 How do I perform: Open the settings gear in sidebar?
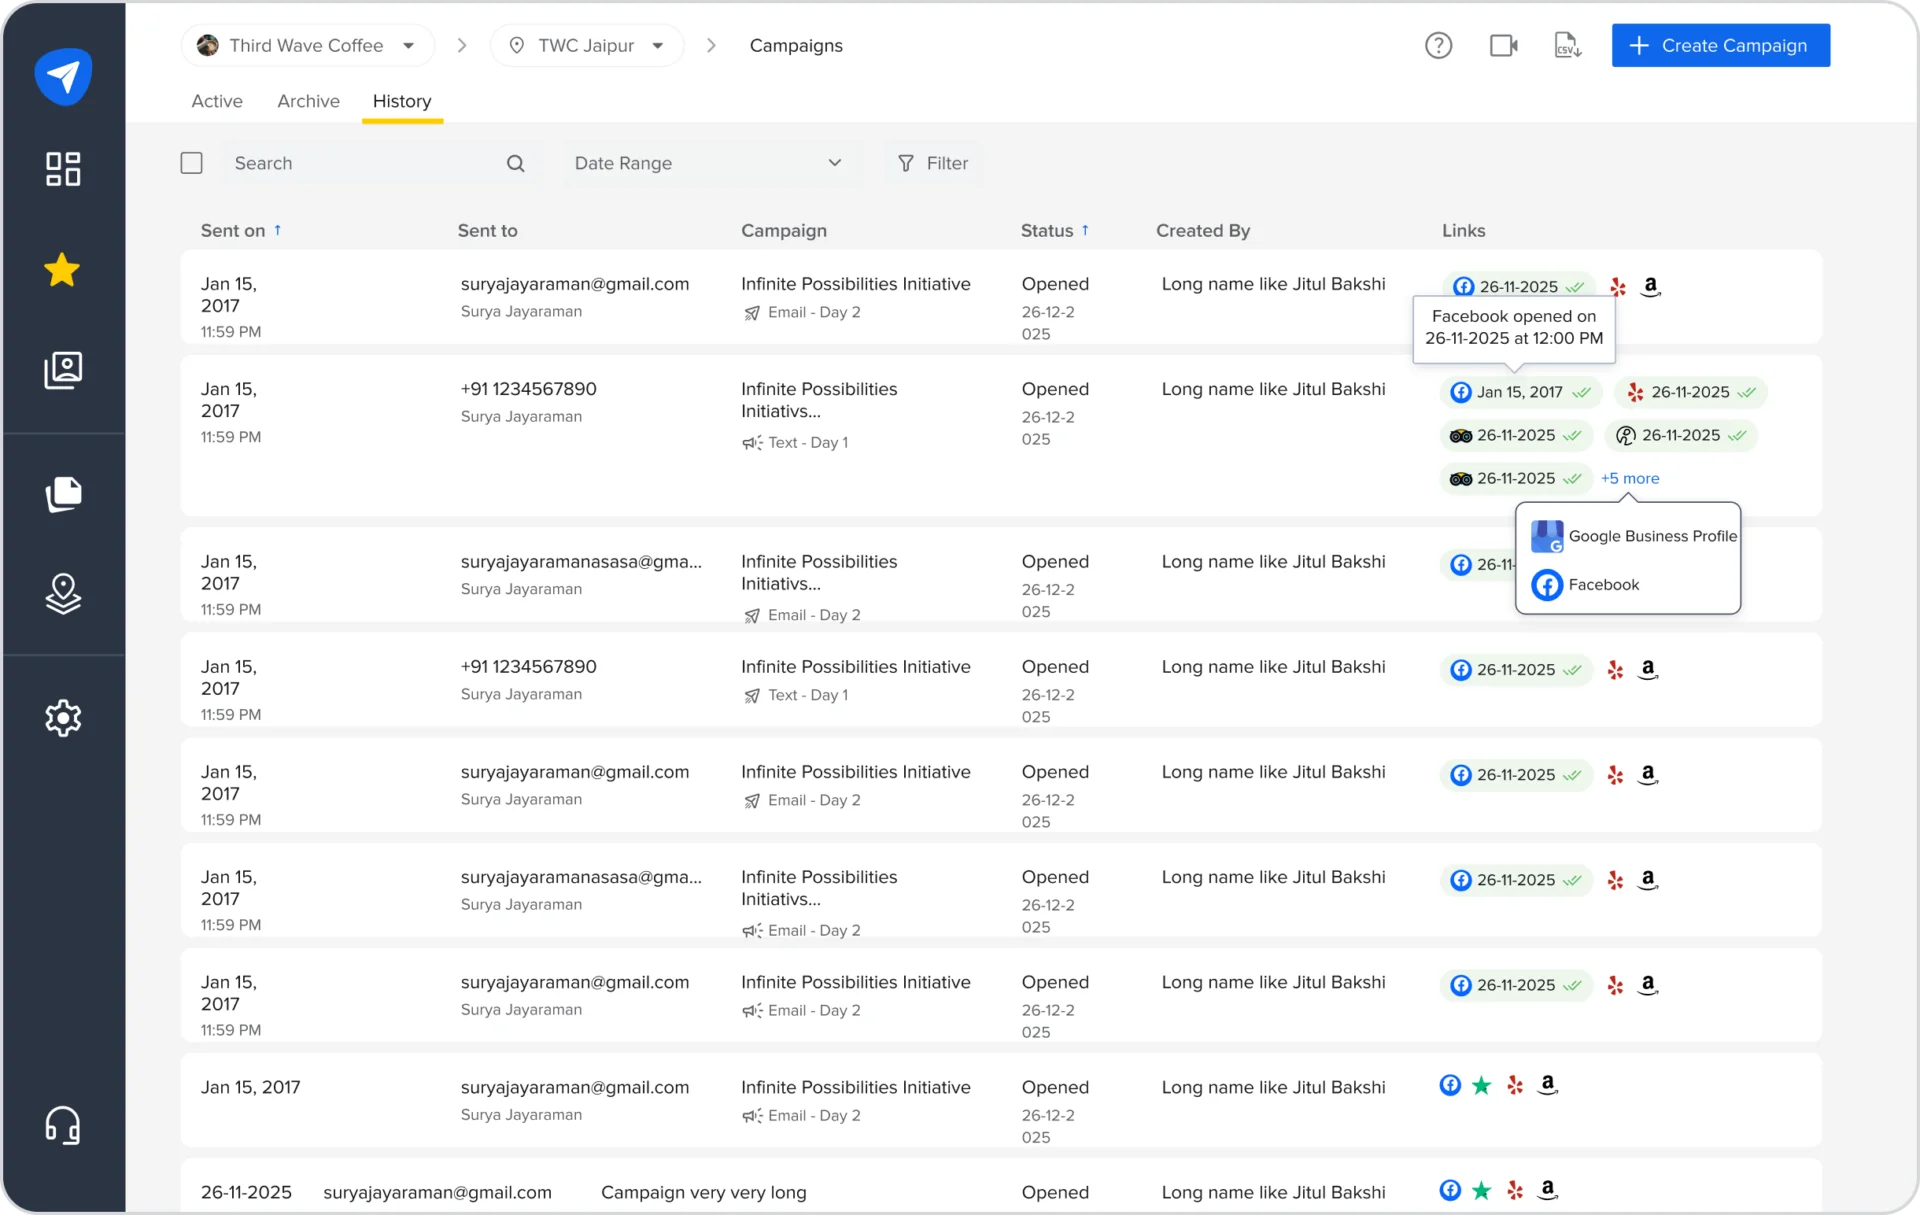(63, 718)
